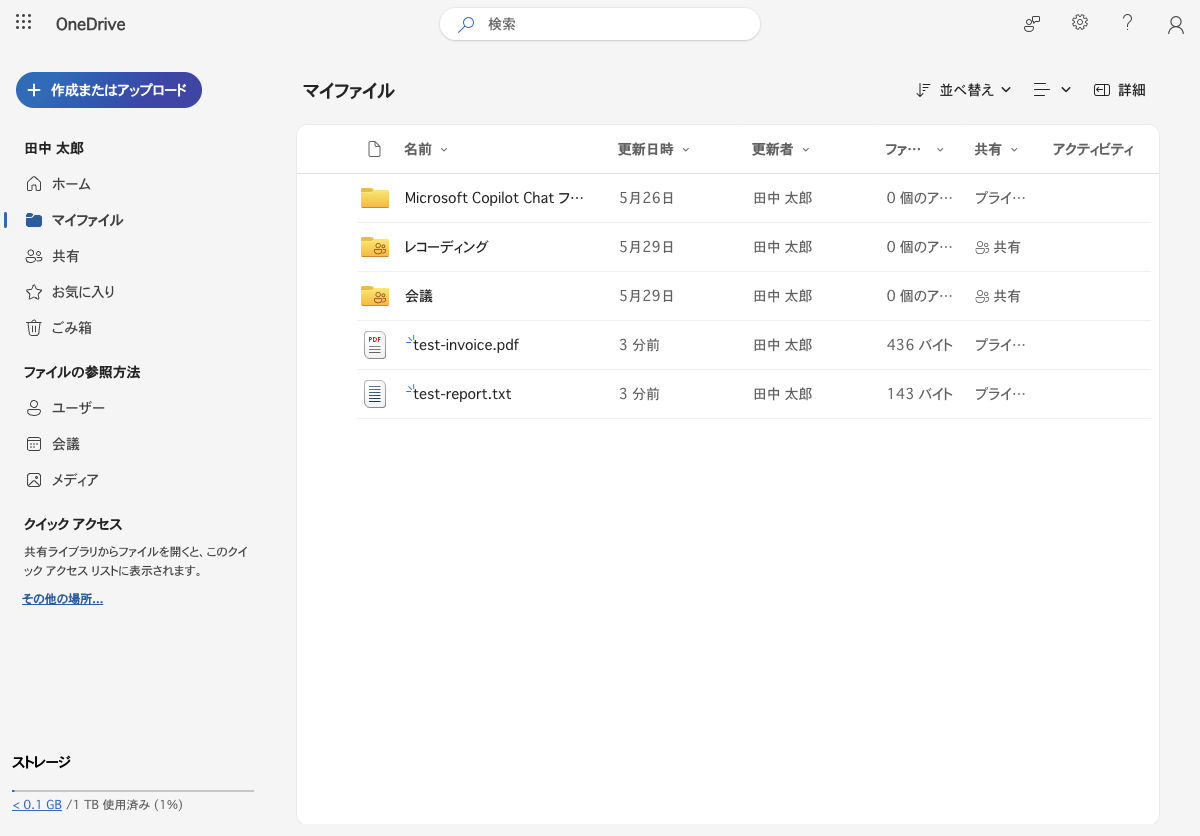The height and width of the screenshot is (836, 1200).
Task: Click the 会議 shared folder icon in file list
Action: [x=375, y=296]
